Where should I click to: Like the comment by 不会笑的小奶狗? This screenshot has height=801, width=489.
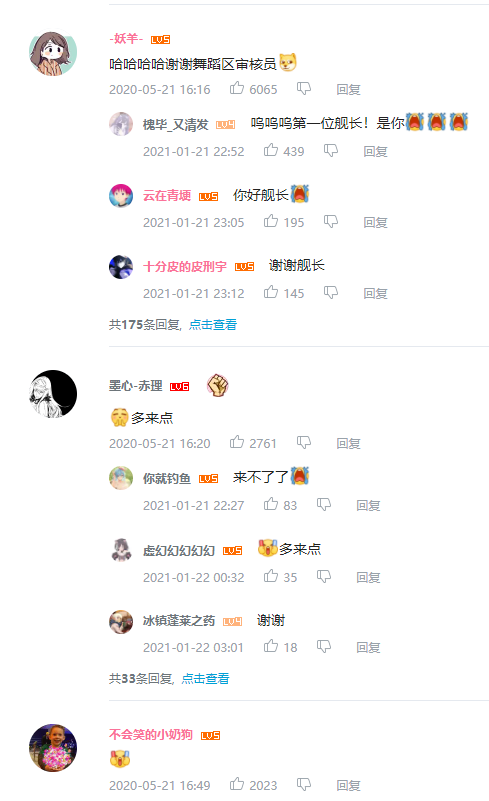(x=237, y=784)
